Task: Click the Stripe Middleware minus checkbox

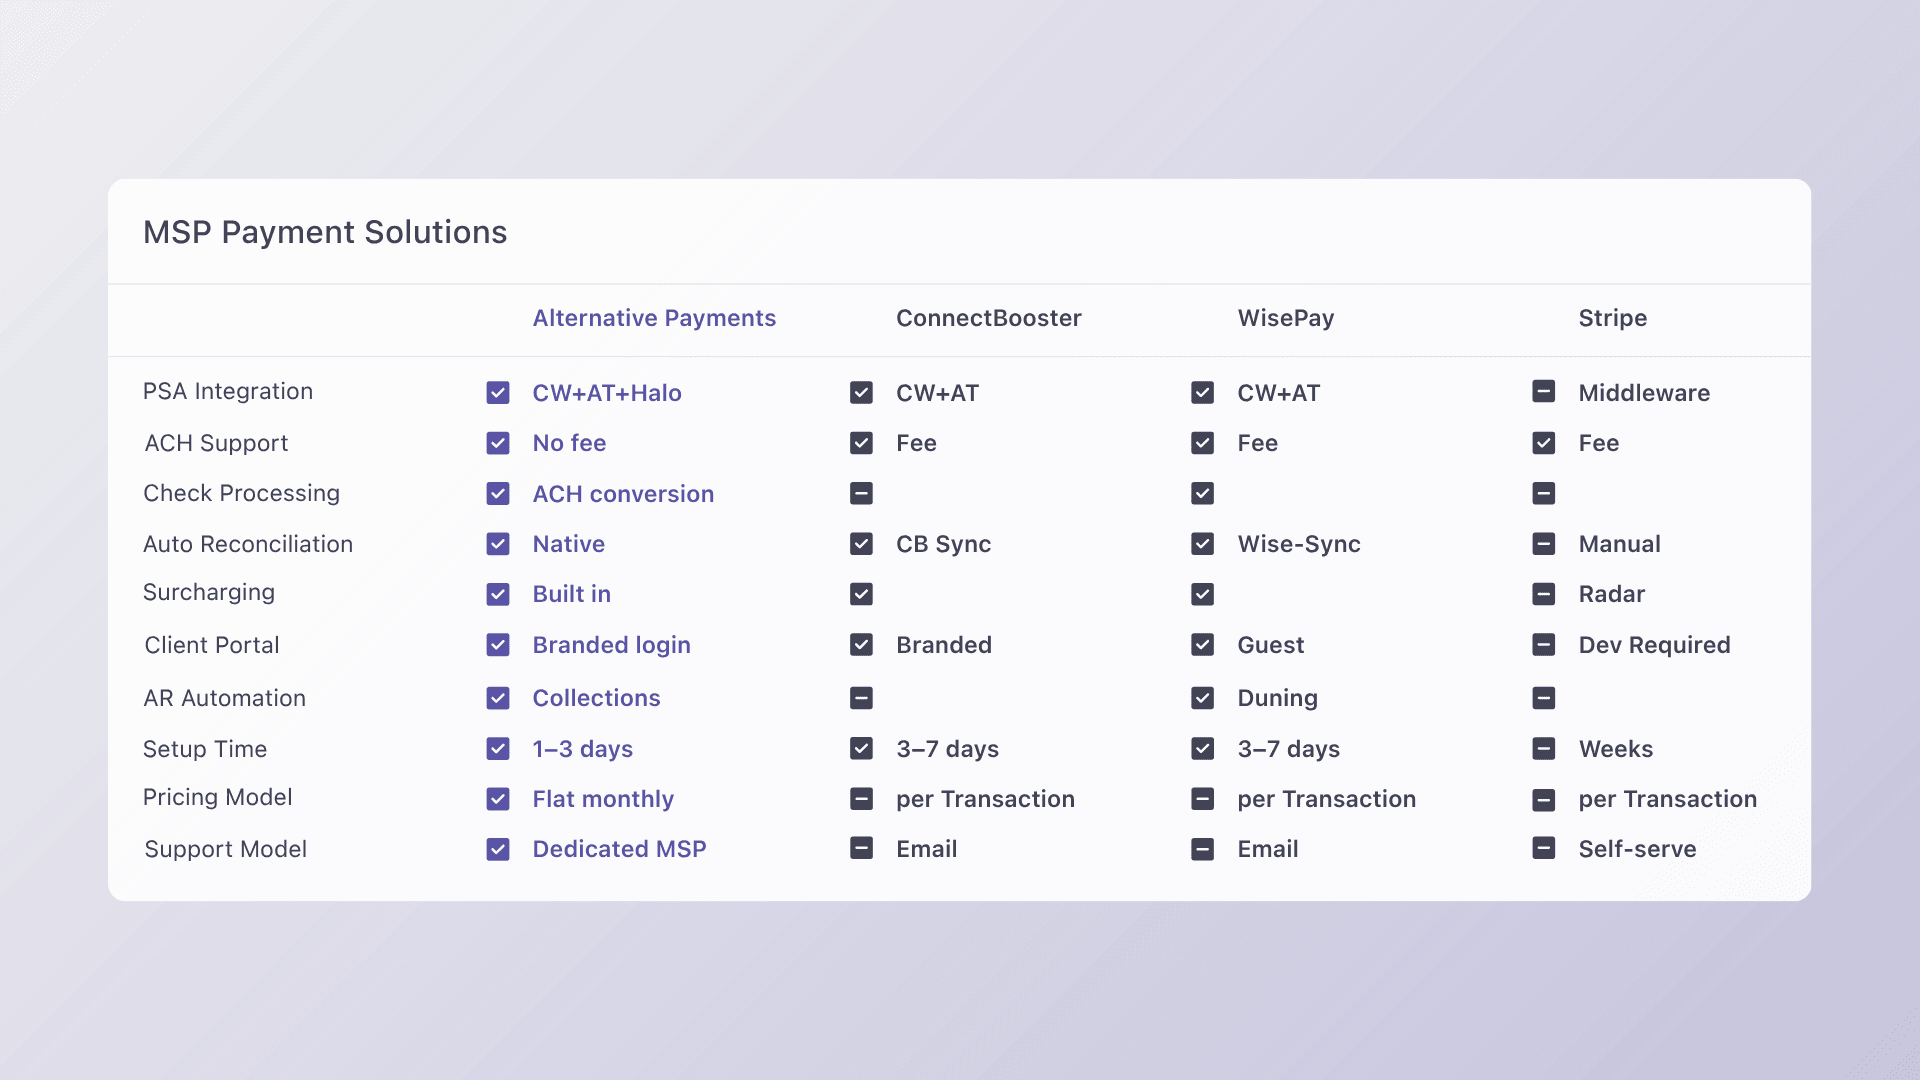Action: pyautogui.click(x=1544, y=391)
